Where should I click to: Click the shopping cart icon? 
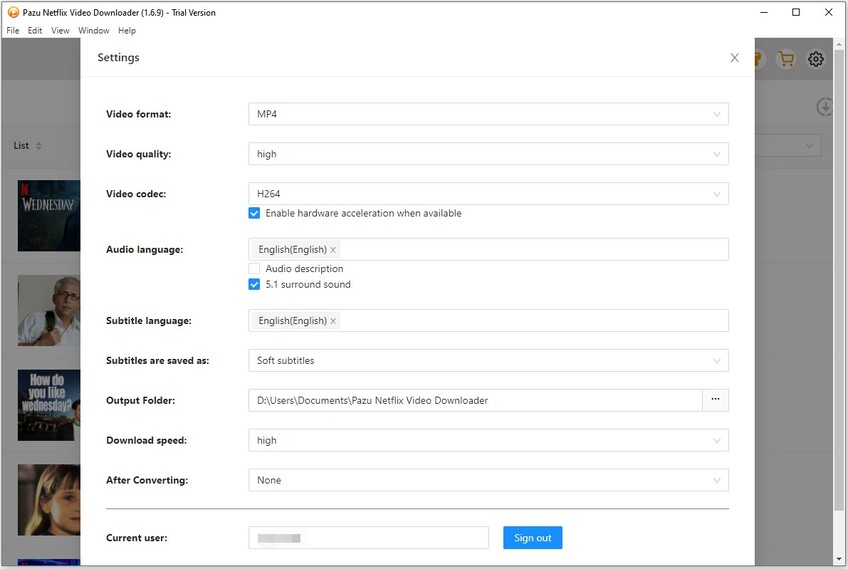[786, 59]
